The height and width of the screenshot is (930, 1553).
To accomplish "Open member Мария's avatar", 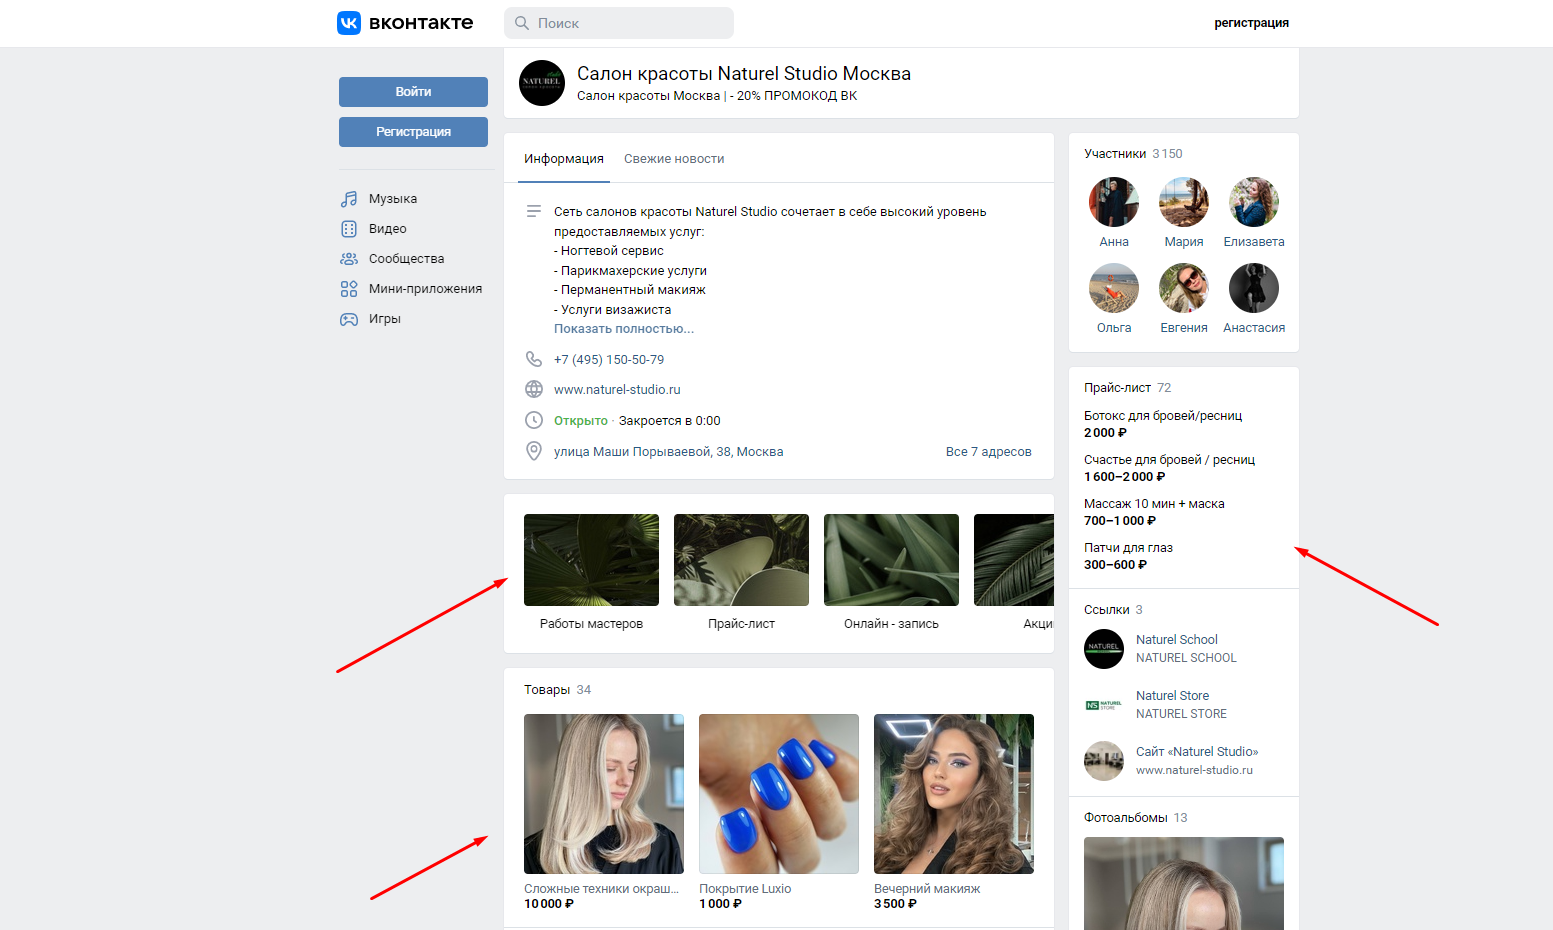I will coord(1184,202).
